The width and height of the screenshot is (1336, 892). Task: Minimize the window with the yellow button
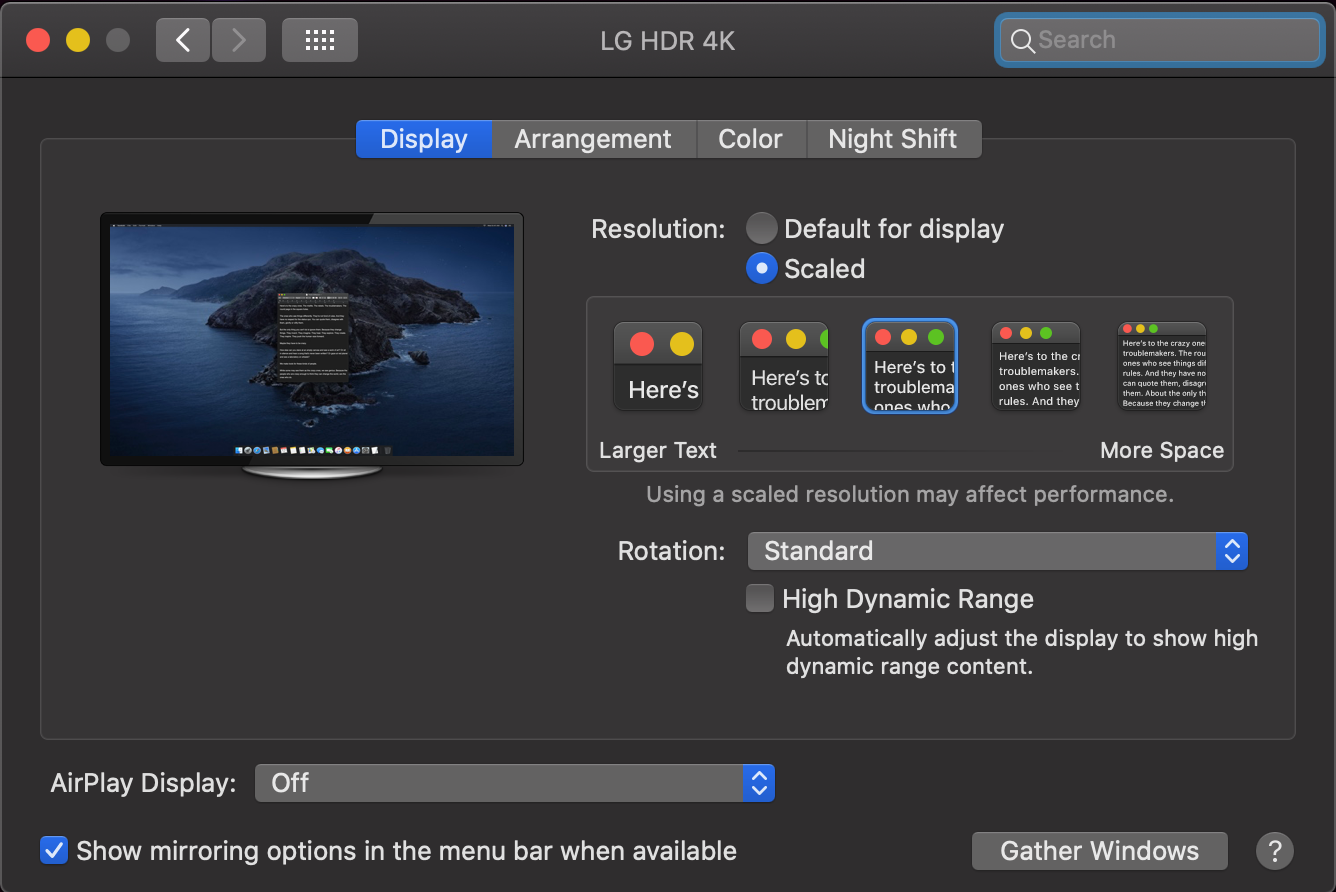(78, 40)
